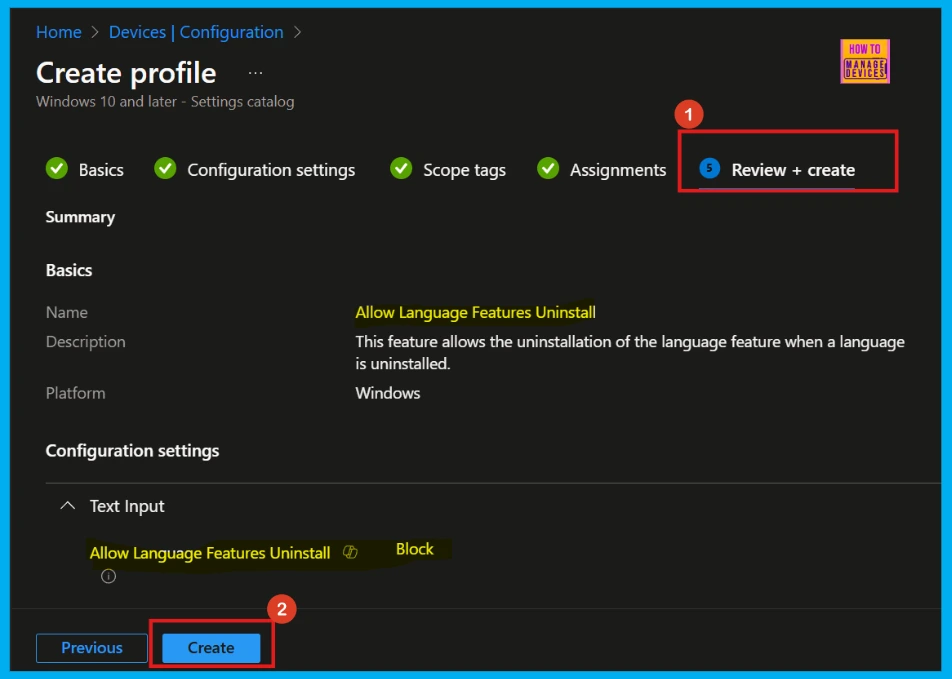Click the Block setting value
Image resolution: width=952 pixels, height=679 pixels.
(415, 549)
